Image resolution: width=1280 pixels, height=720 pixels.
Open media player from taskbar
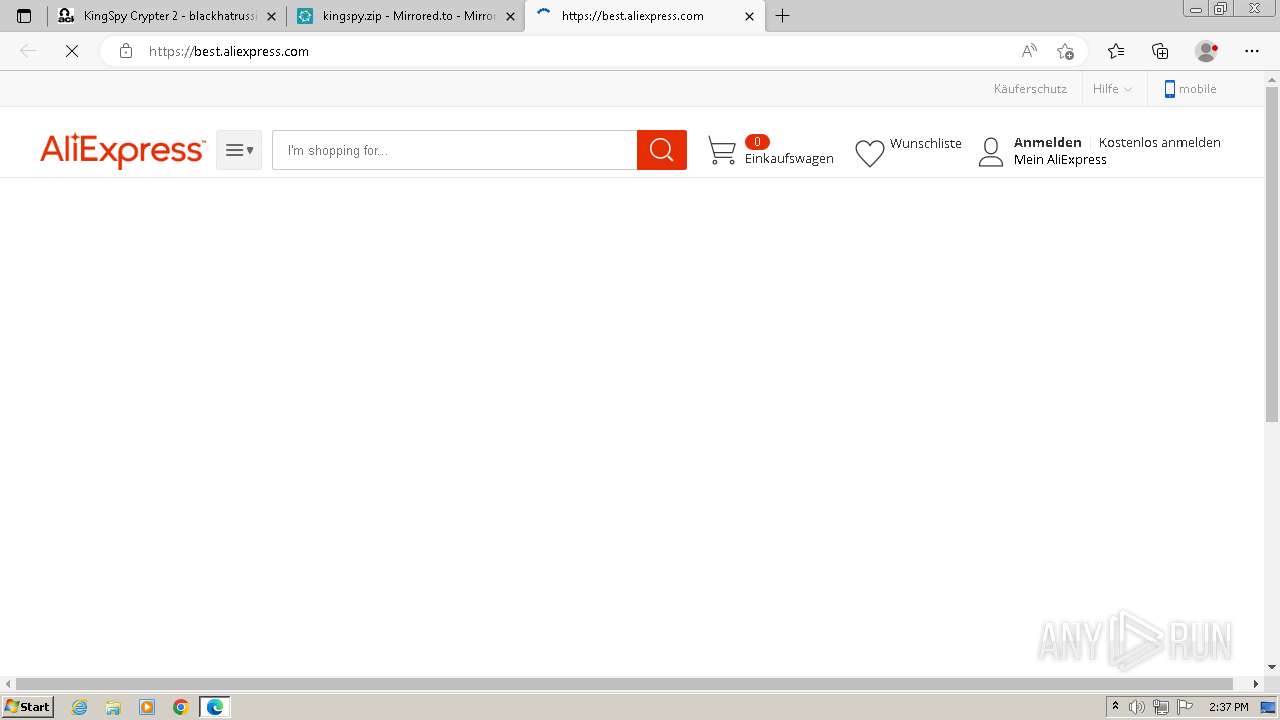click(x=147, y=707)
